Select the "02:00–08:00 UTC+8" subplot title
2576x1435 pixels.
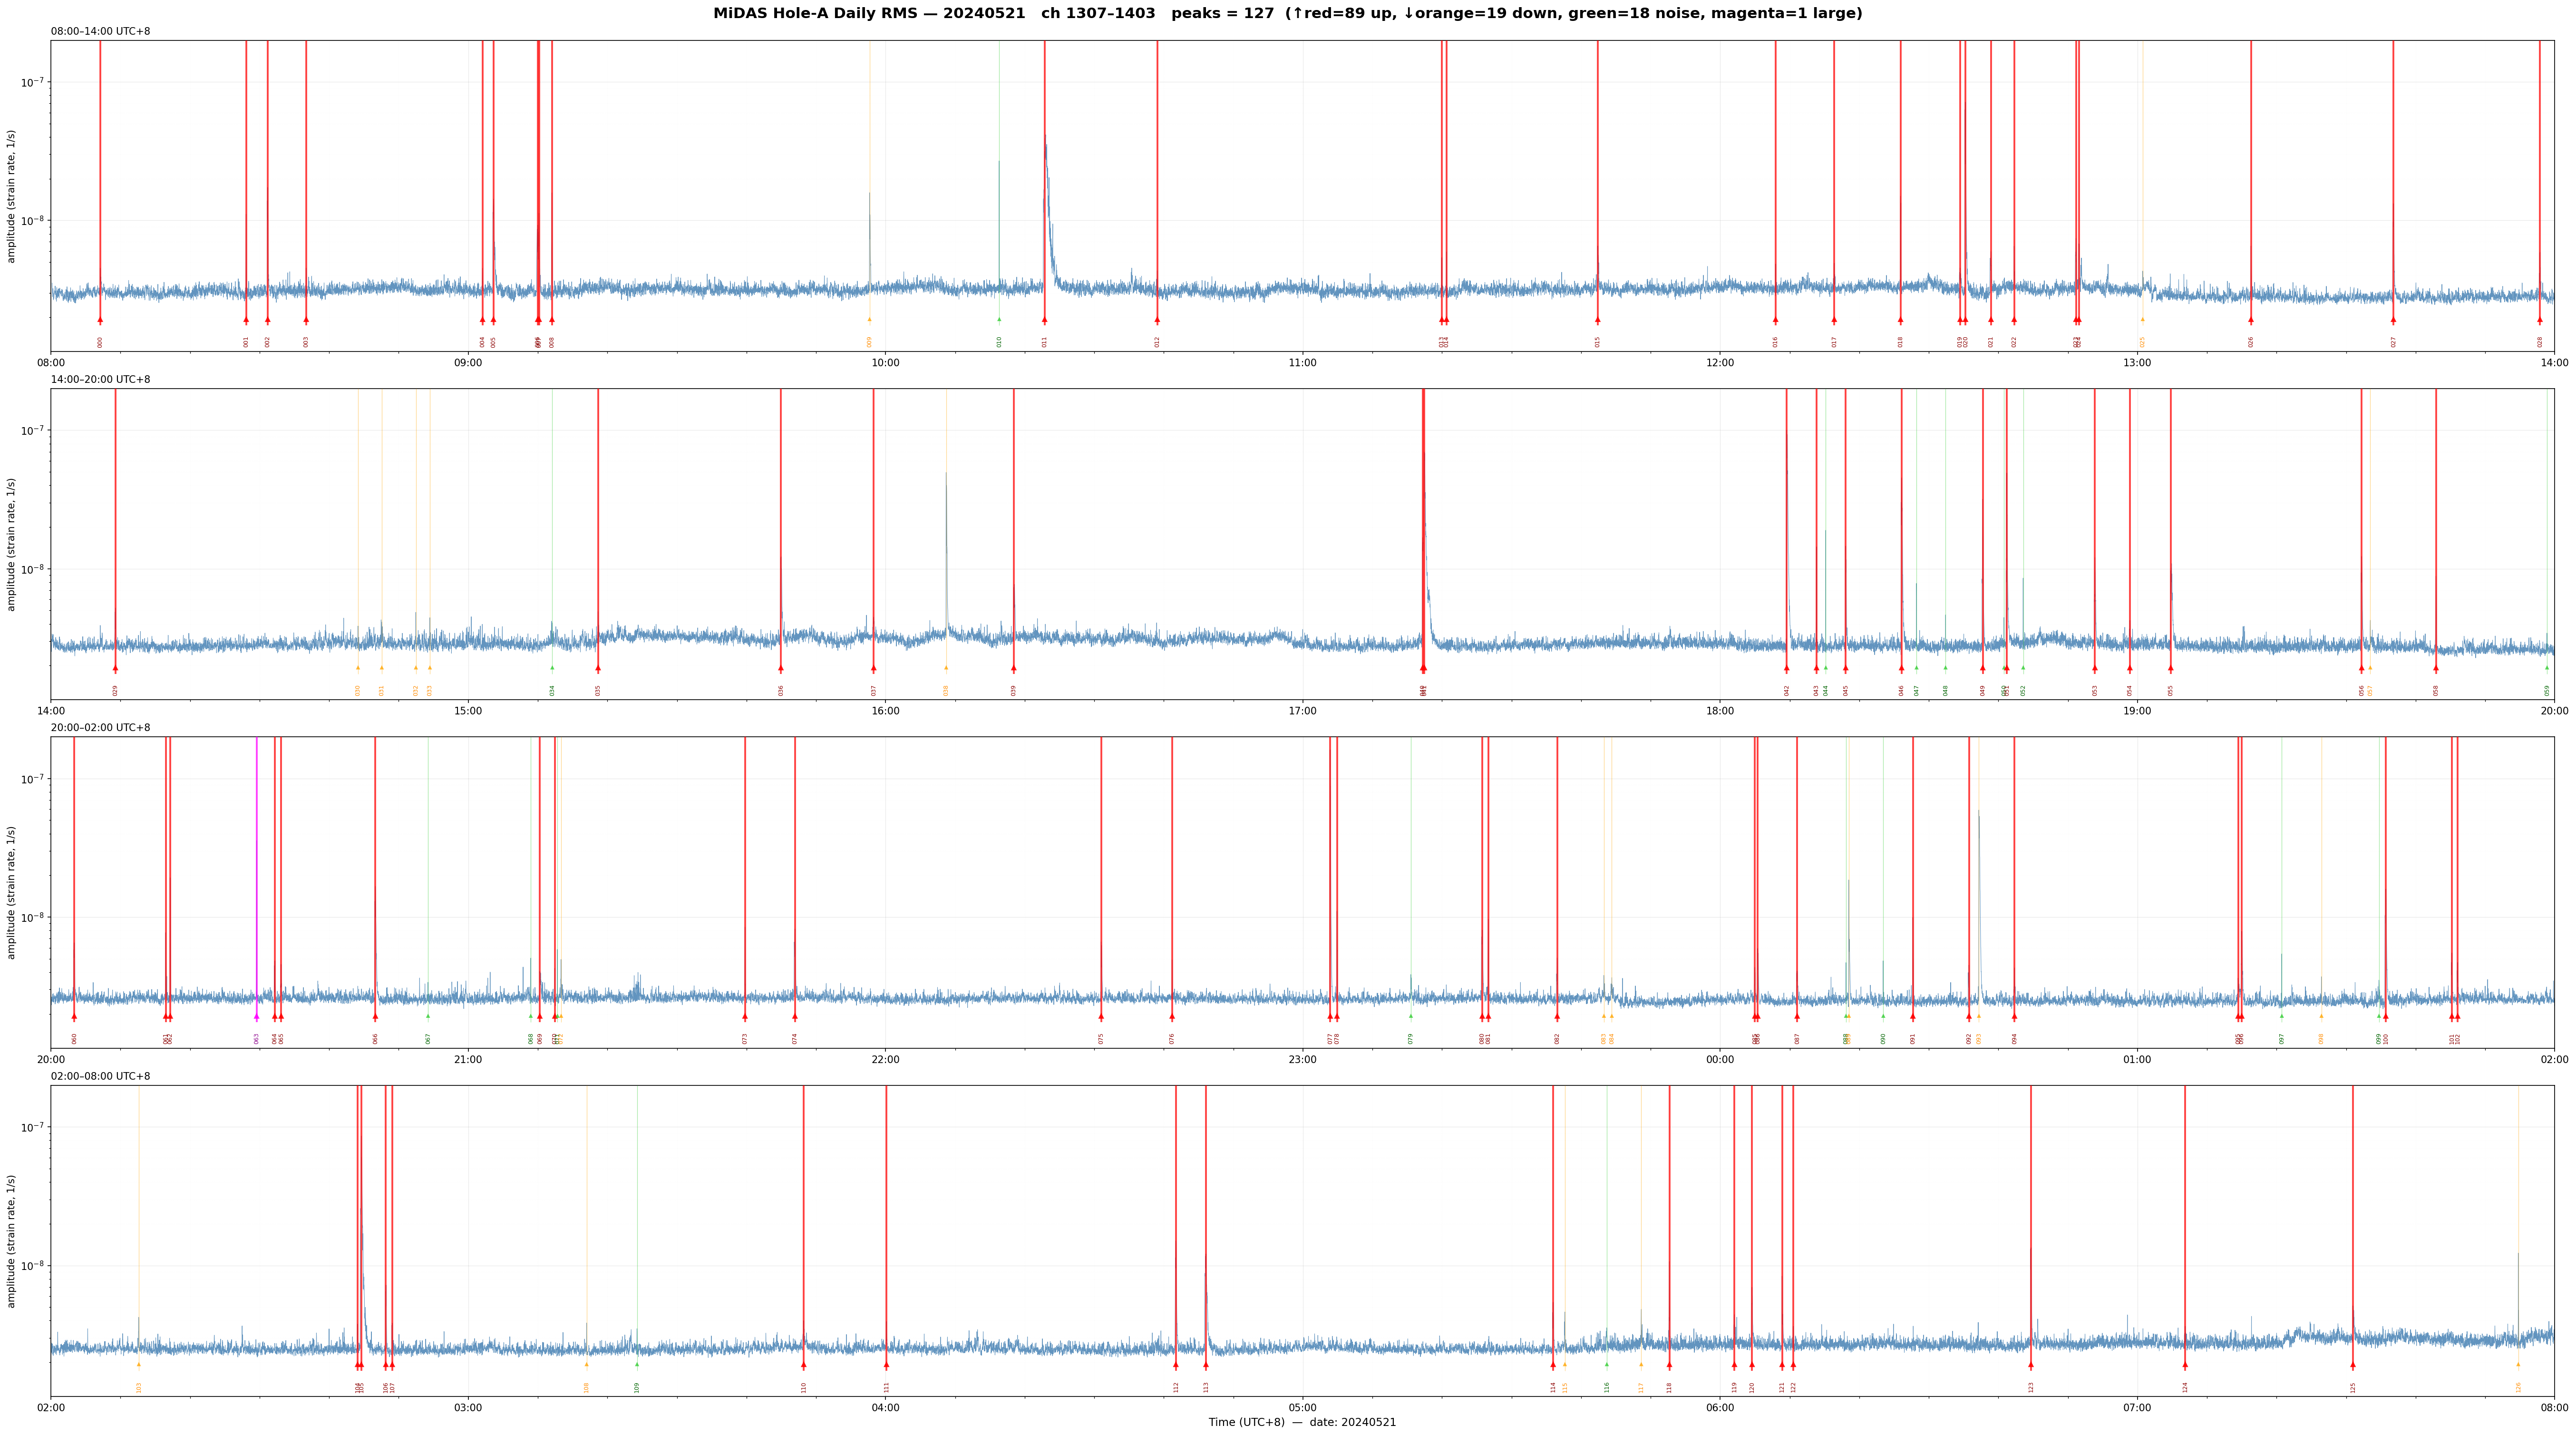pyautogui.click(x=101, y=1076)
